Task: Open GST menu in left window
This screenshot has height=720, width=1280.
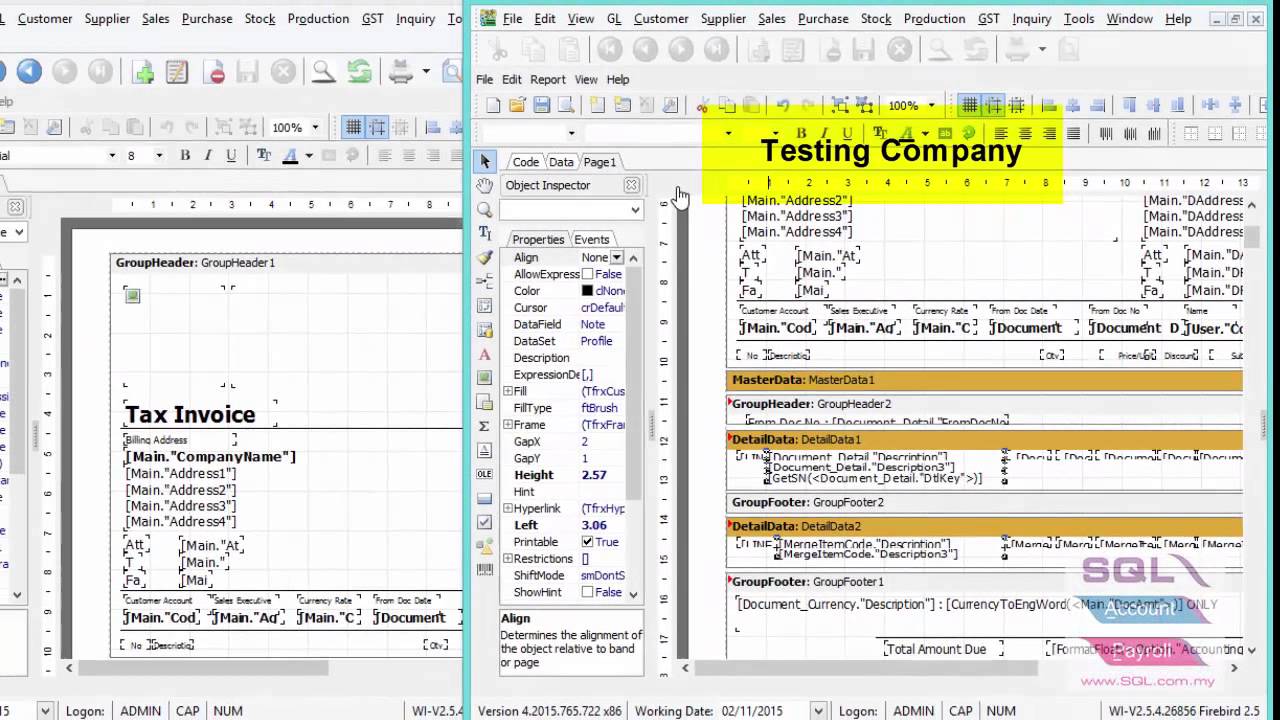Action: click(373, 18)
